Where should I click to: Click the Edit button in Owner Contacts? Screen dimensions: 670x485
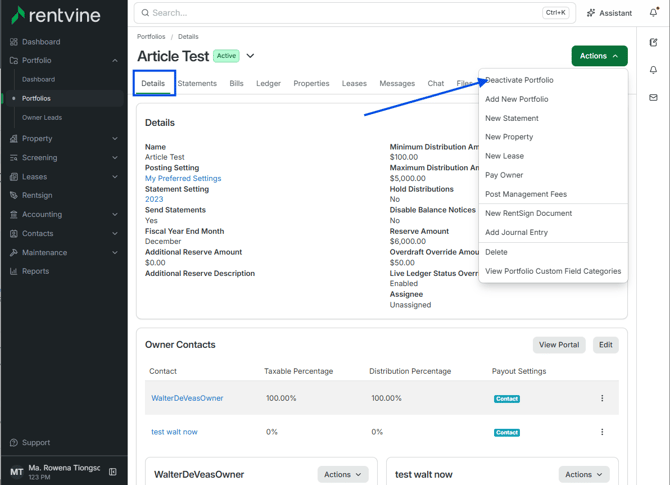[605, 345]
